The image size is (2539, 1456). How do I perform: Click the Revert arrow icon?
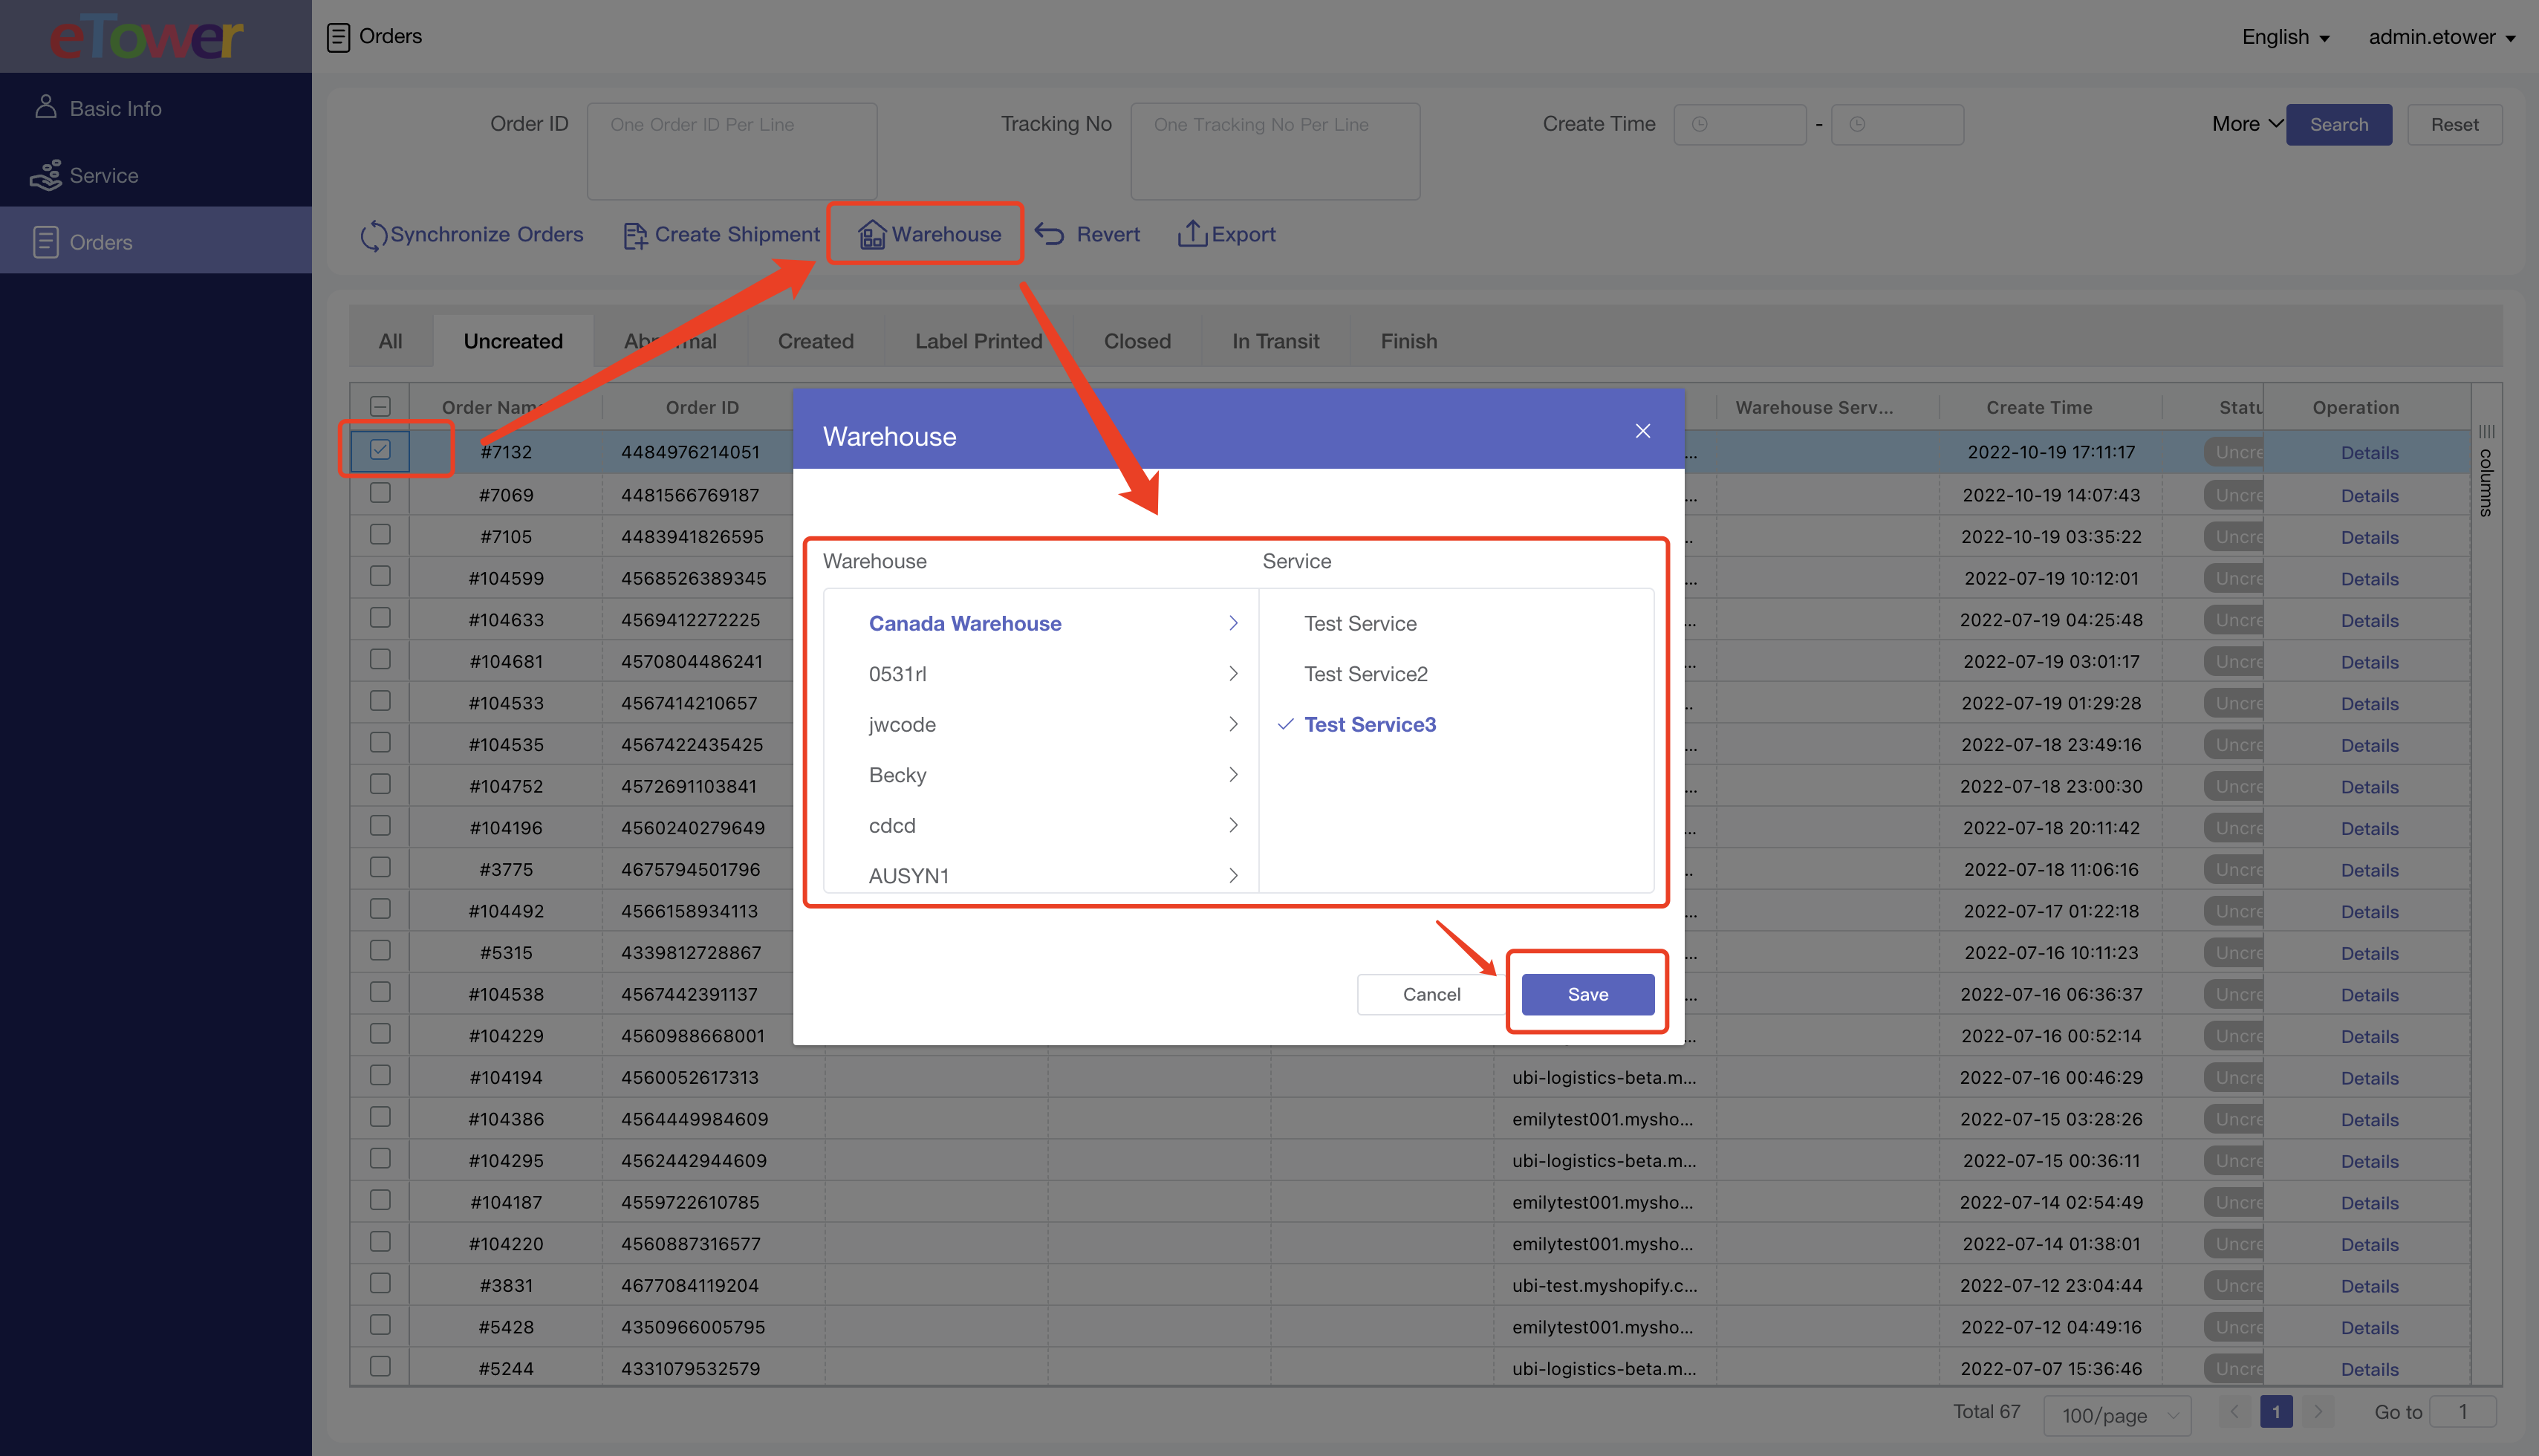pos(1049,234)
